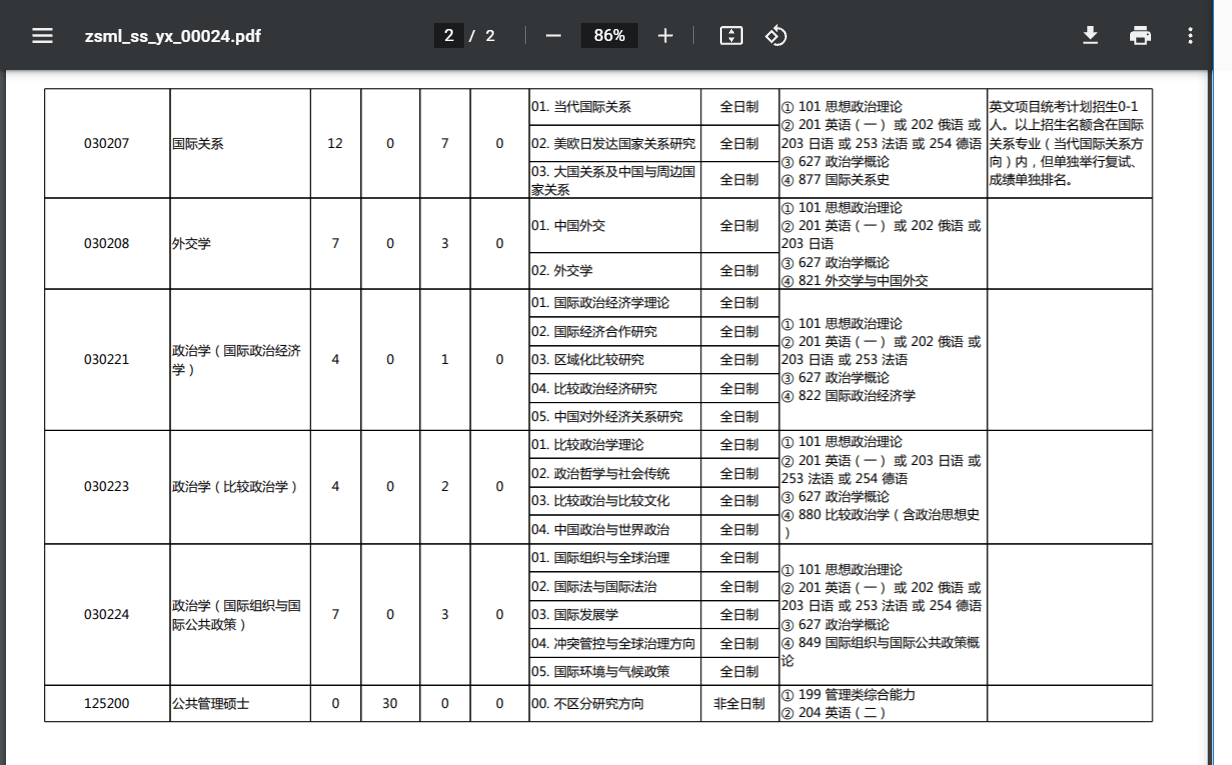
Task: Click the zsml_ss_yx_00024.pdf file title
Action: click(x=173, y=36)
